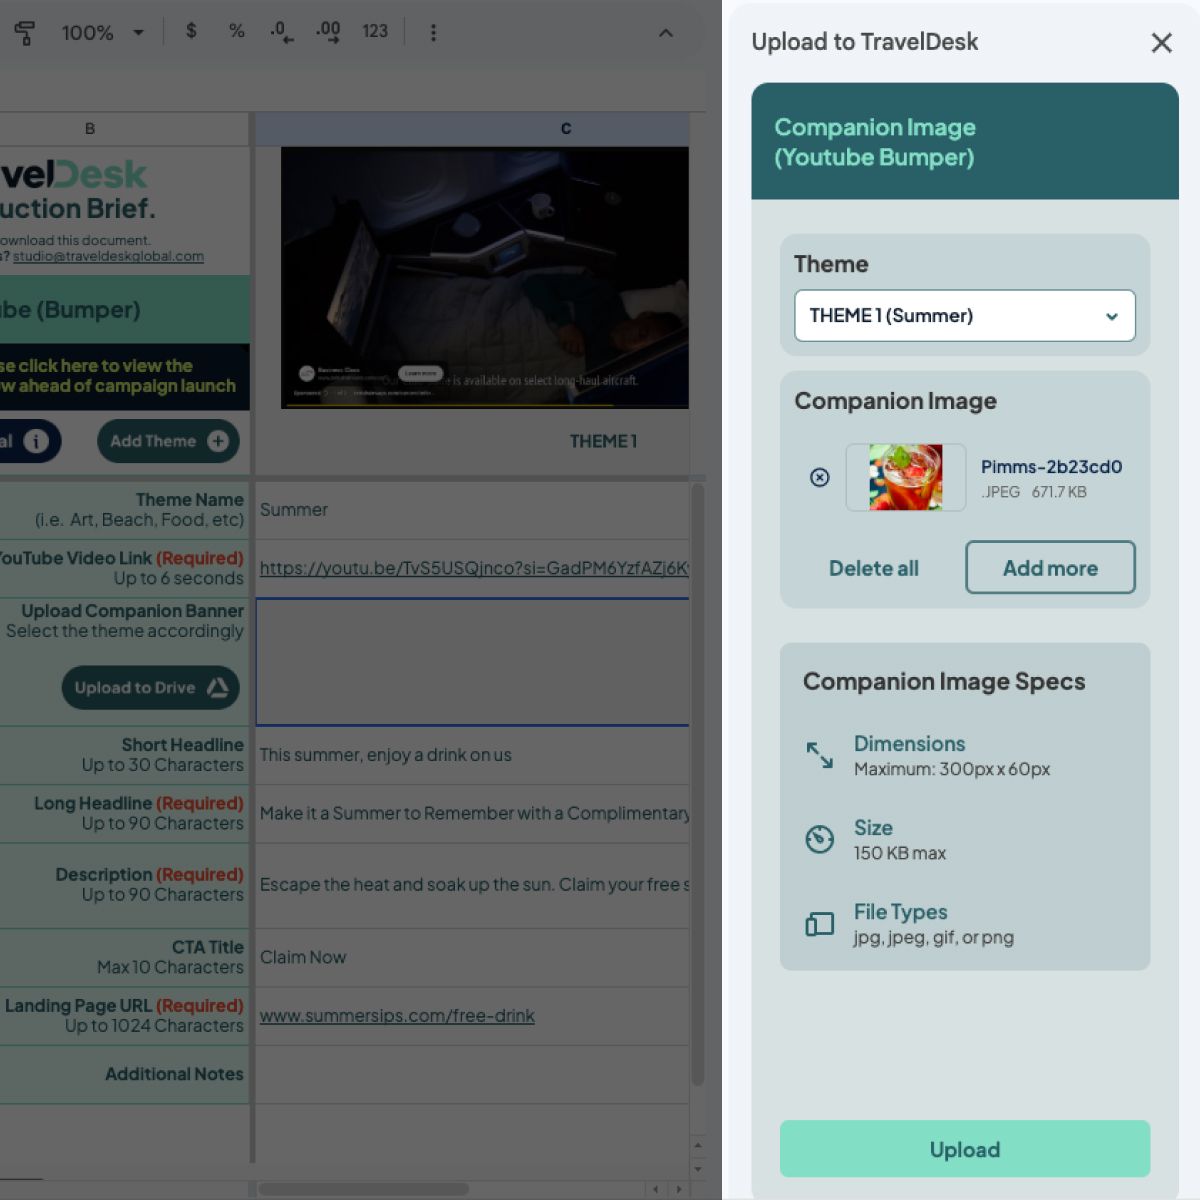Click the Size speedometer icon
This screenshot has height=1200, width=1200.
click(x=819, y=840)
